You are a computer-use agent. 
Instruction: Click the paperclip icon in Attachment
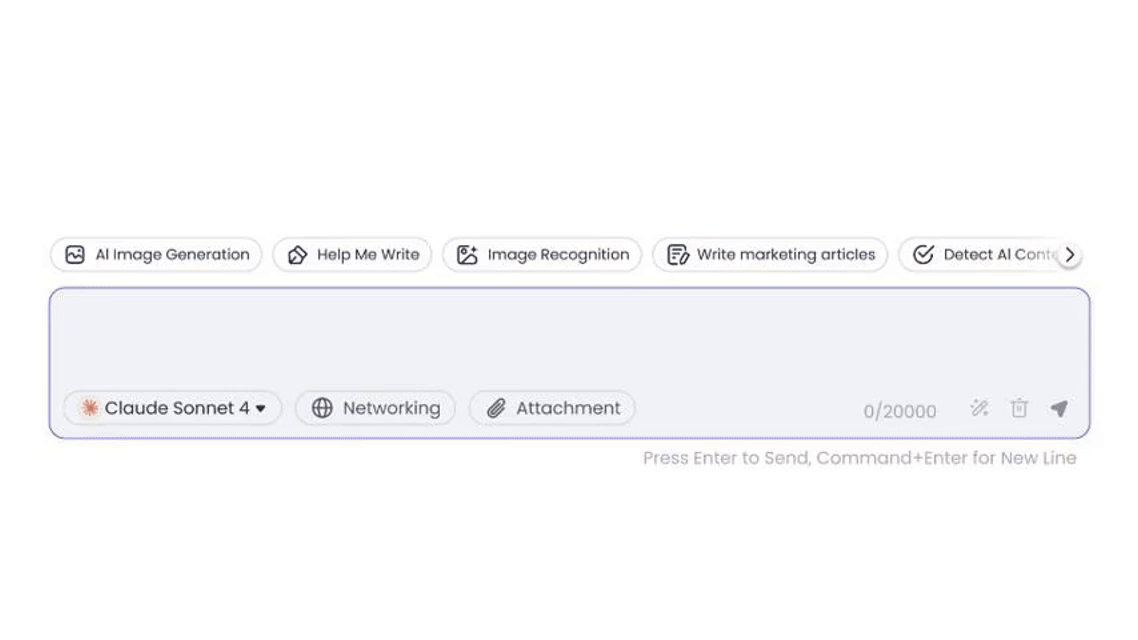click(x=496, y=408)
